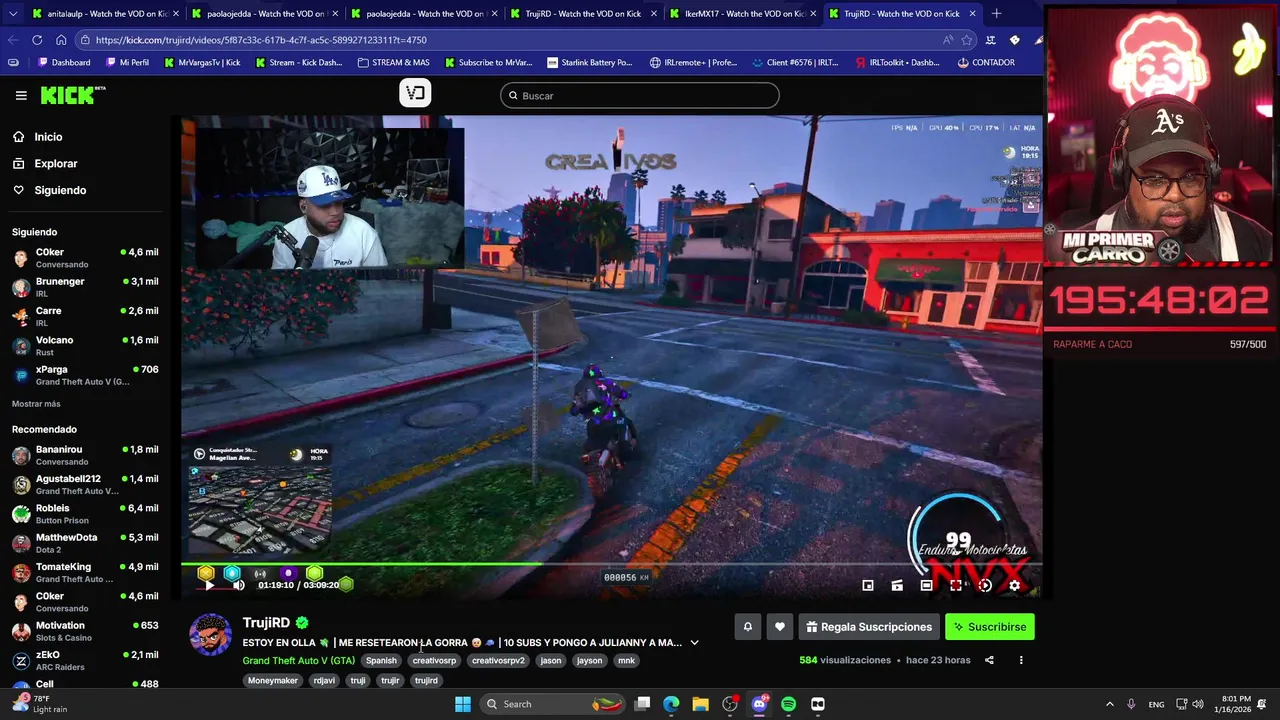The image size is (1280, 720).
Task: Open Robleis' Button Prison stream
Action: [85, 514]
